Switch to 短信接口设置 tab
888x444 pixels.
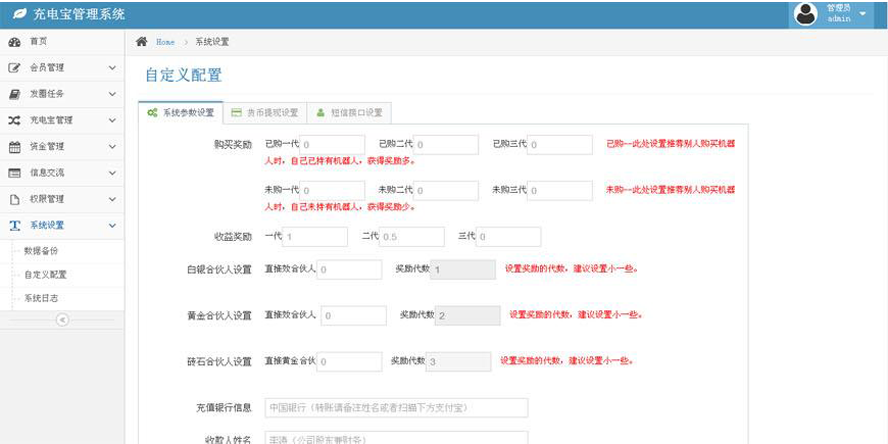(x=349, y=113)
